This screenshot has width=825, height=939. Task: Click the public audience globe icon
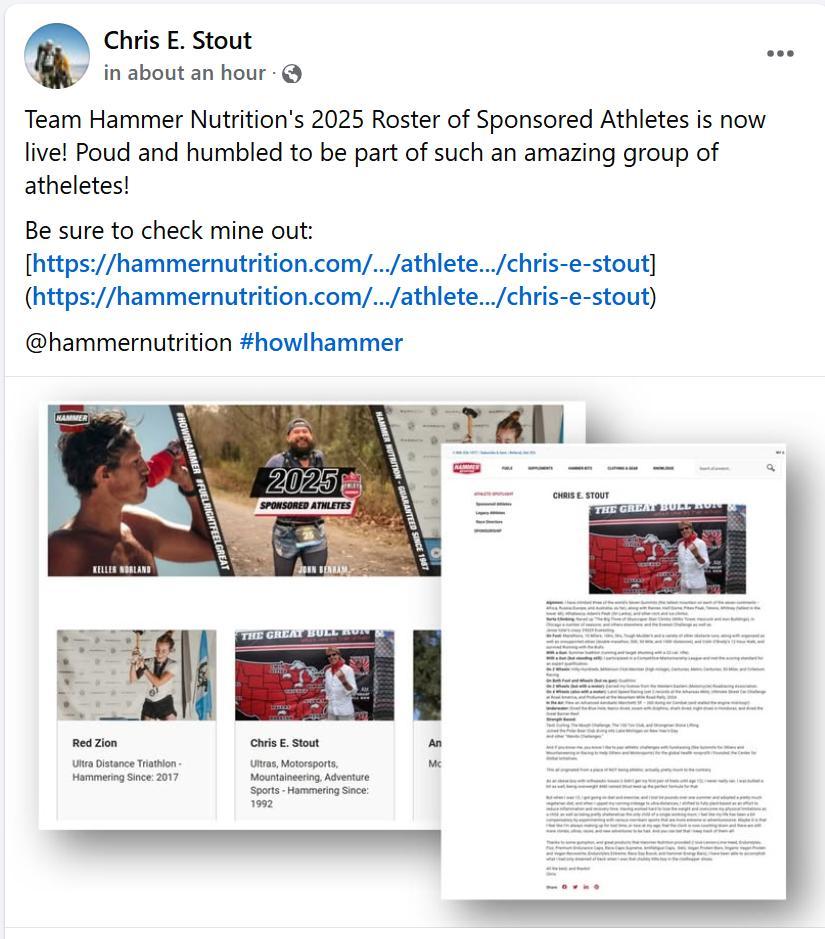pos(292,74)
